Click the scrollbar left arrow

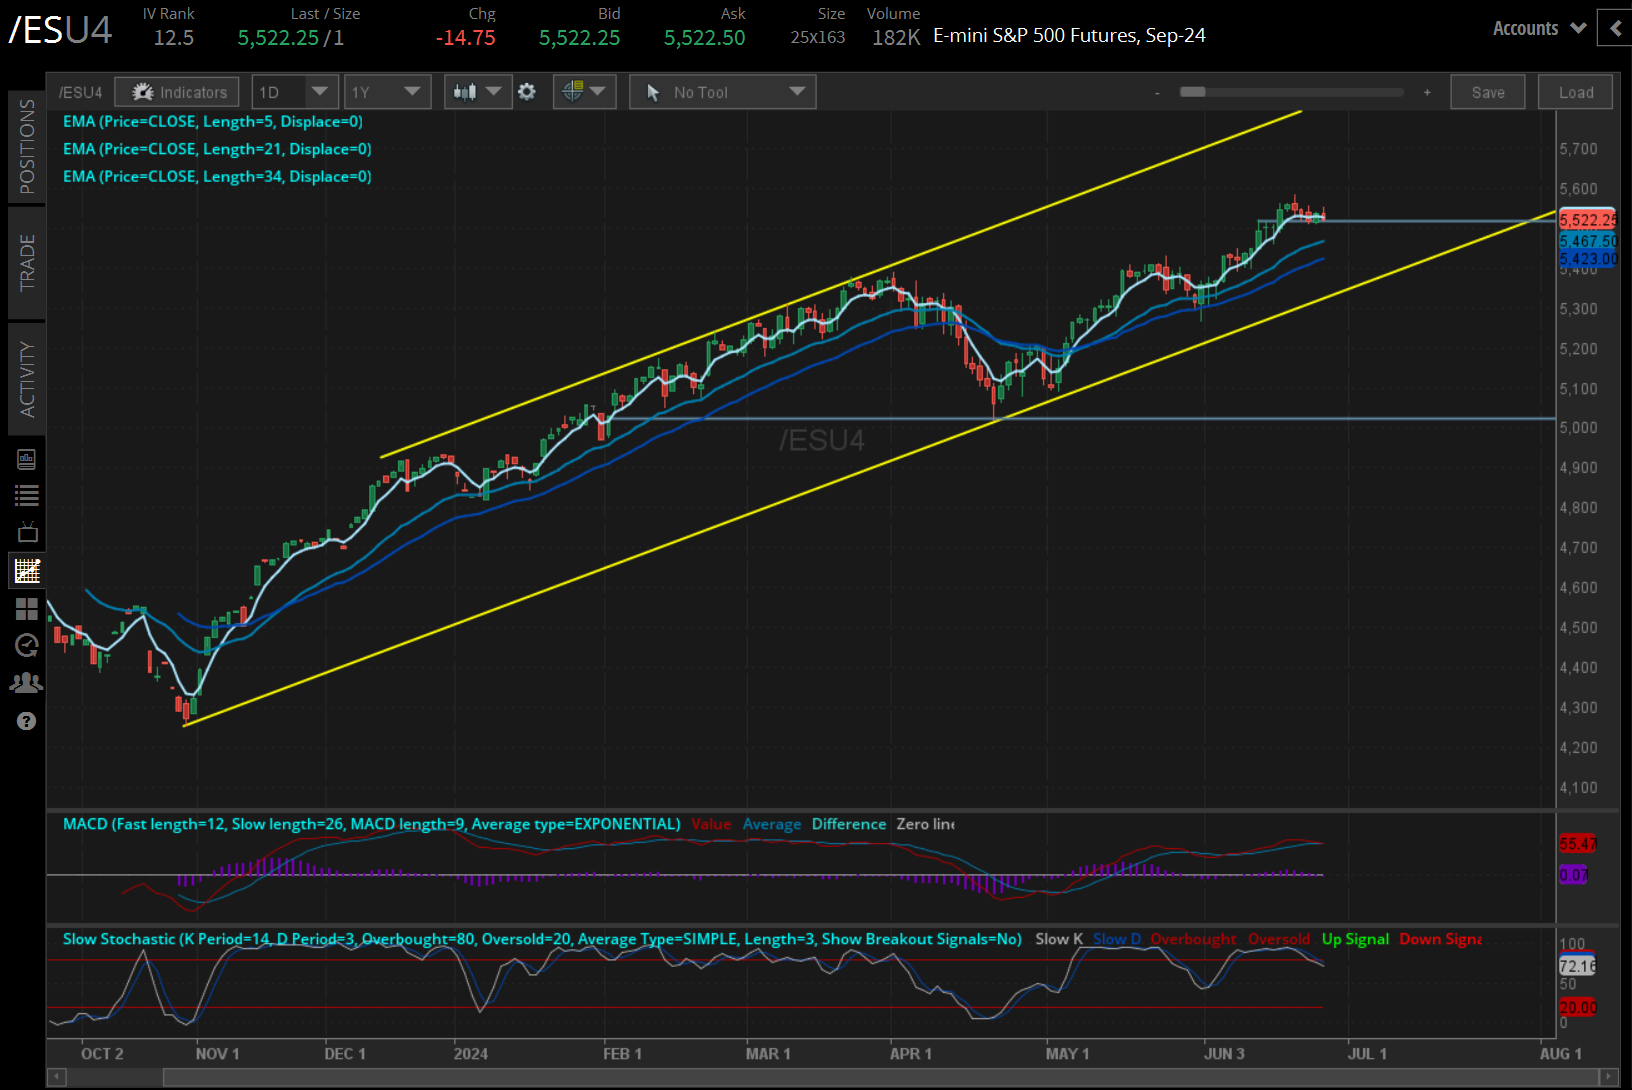coord(56,1077)
